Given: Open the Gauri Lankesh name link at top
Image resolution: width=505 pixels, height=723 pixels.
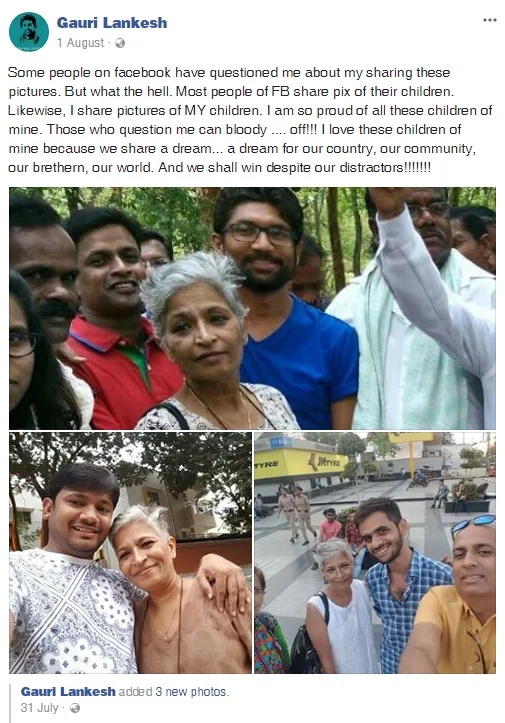Looking at the screenshot, I should coord(112,23).
